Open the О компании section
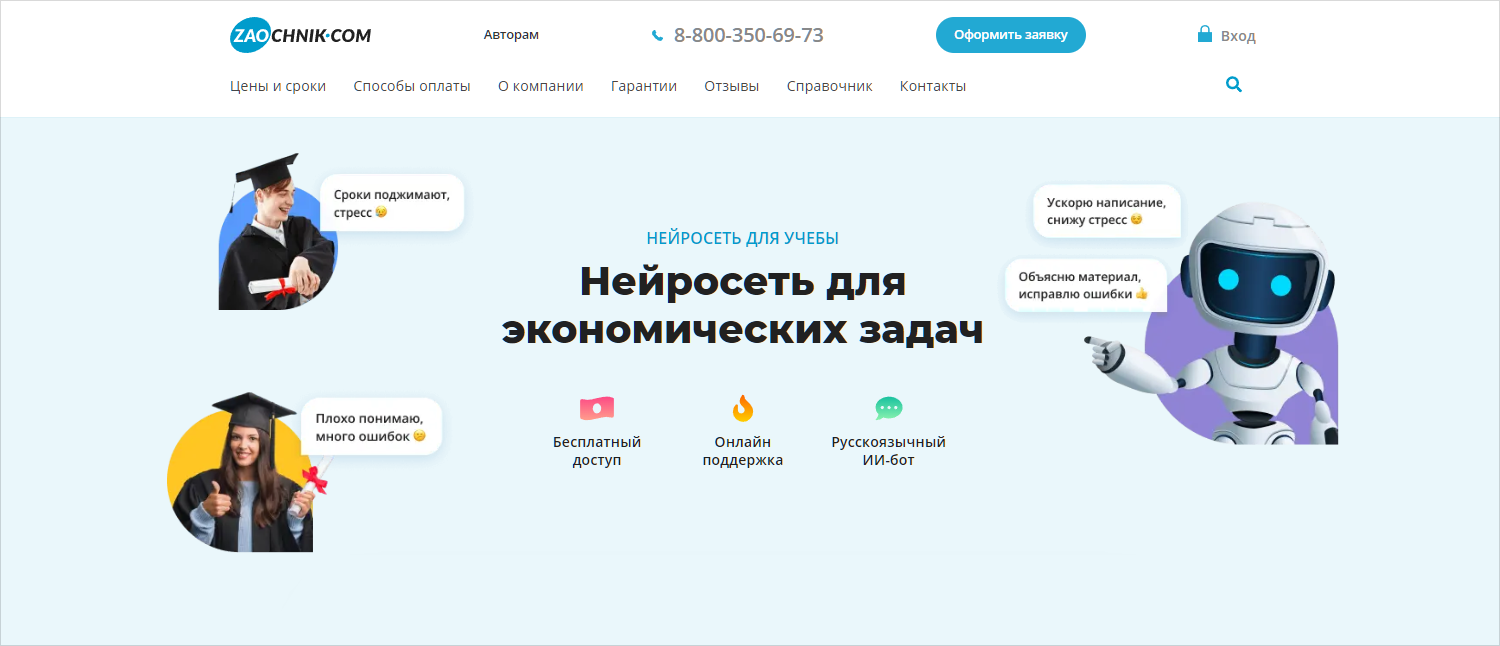Image resolution: width=1500 pixels, height=646 pixels. [x=540, y=86]
